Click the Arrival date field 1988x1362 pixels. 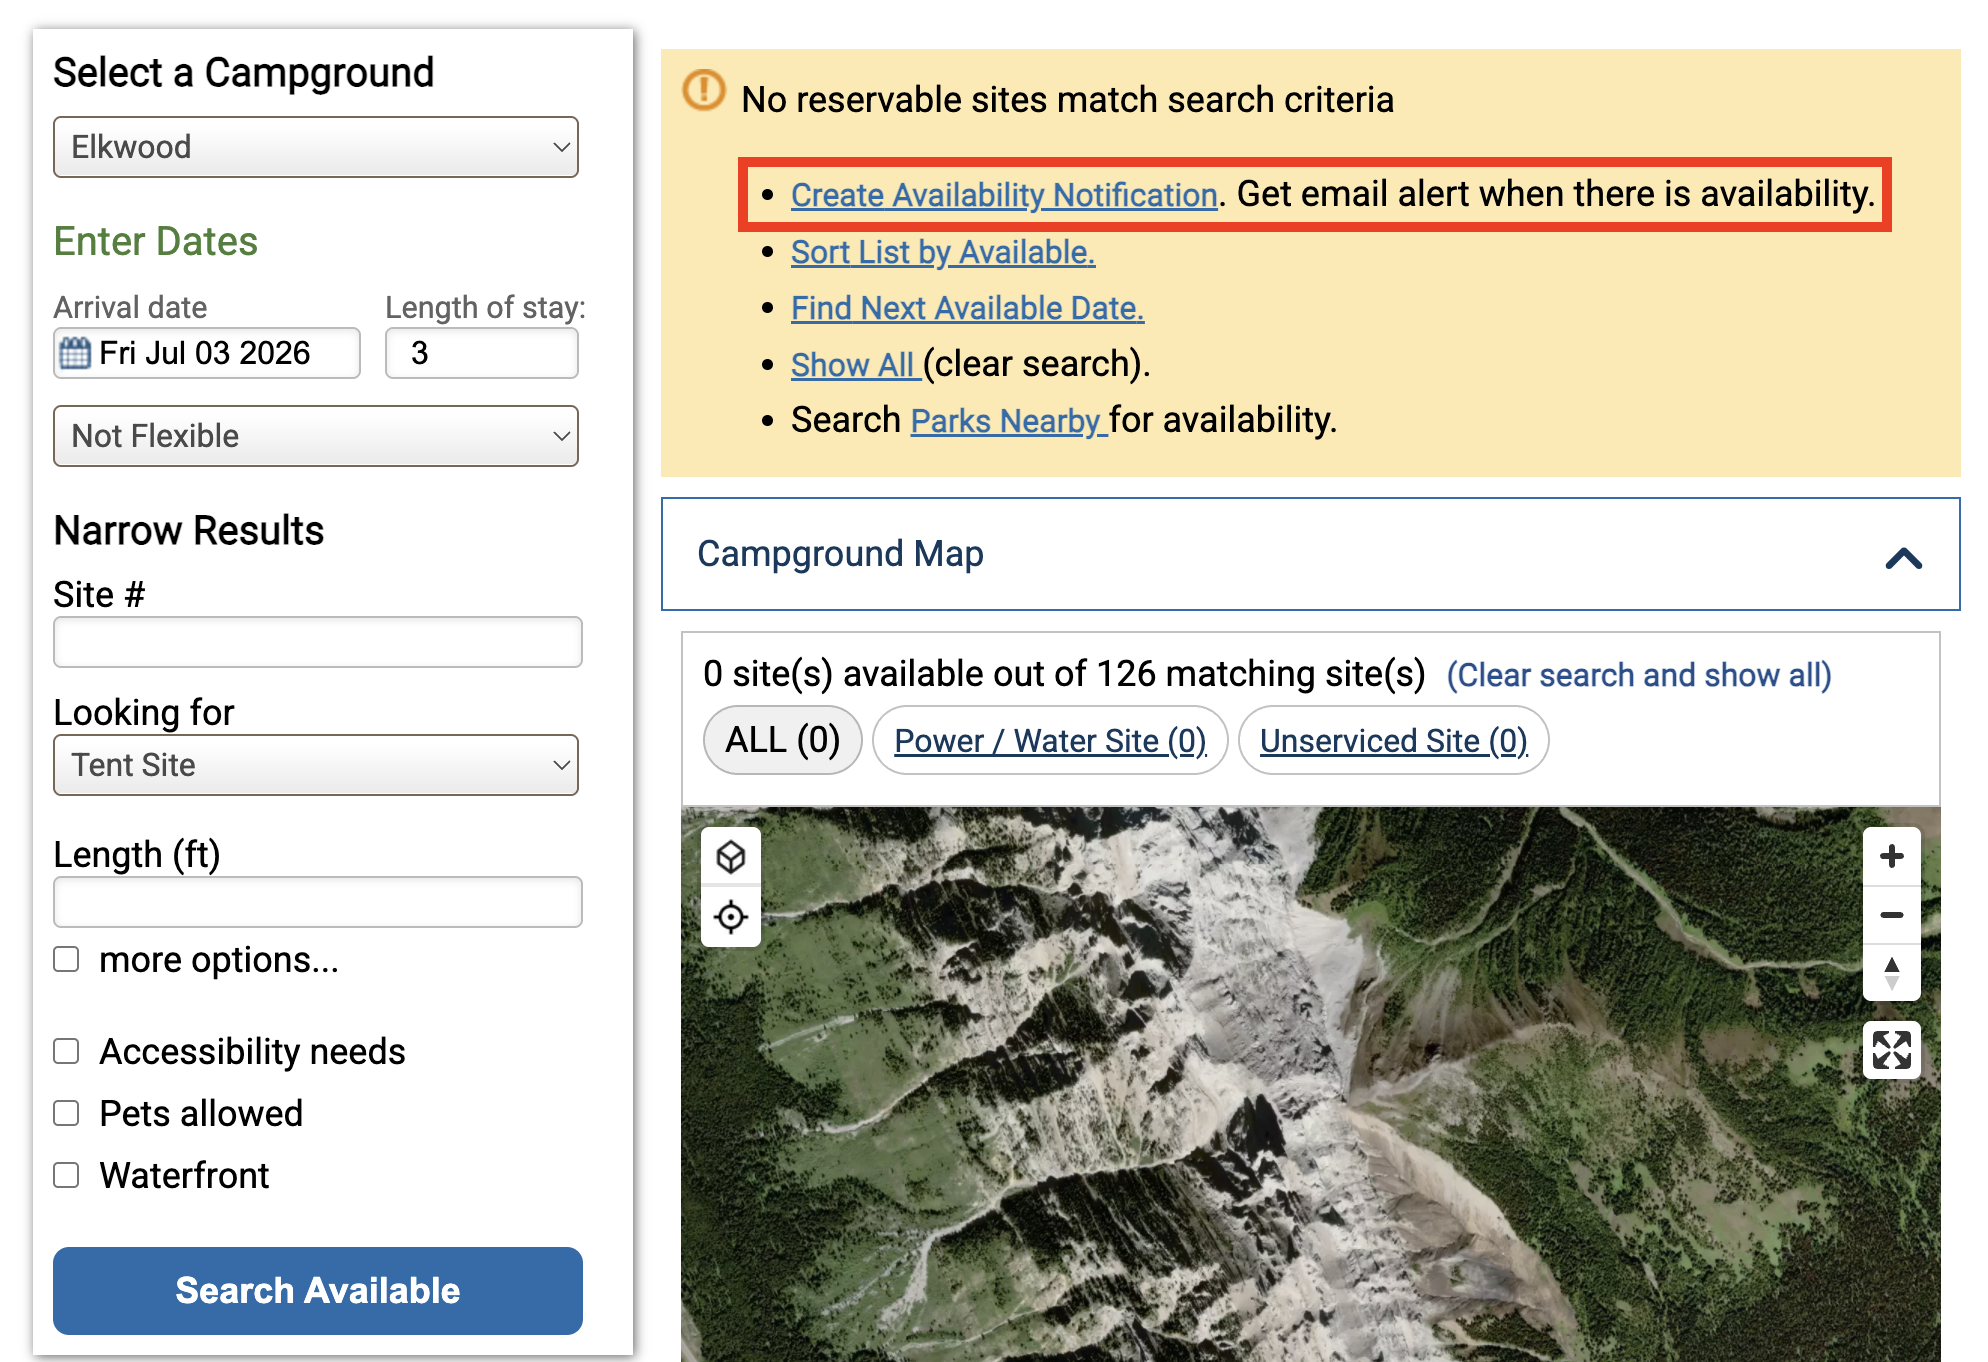click(x=207, y=353)
